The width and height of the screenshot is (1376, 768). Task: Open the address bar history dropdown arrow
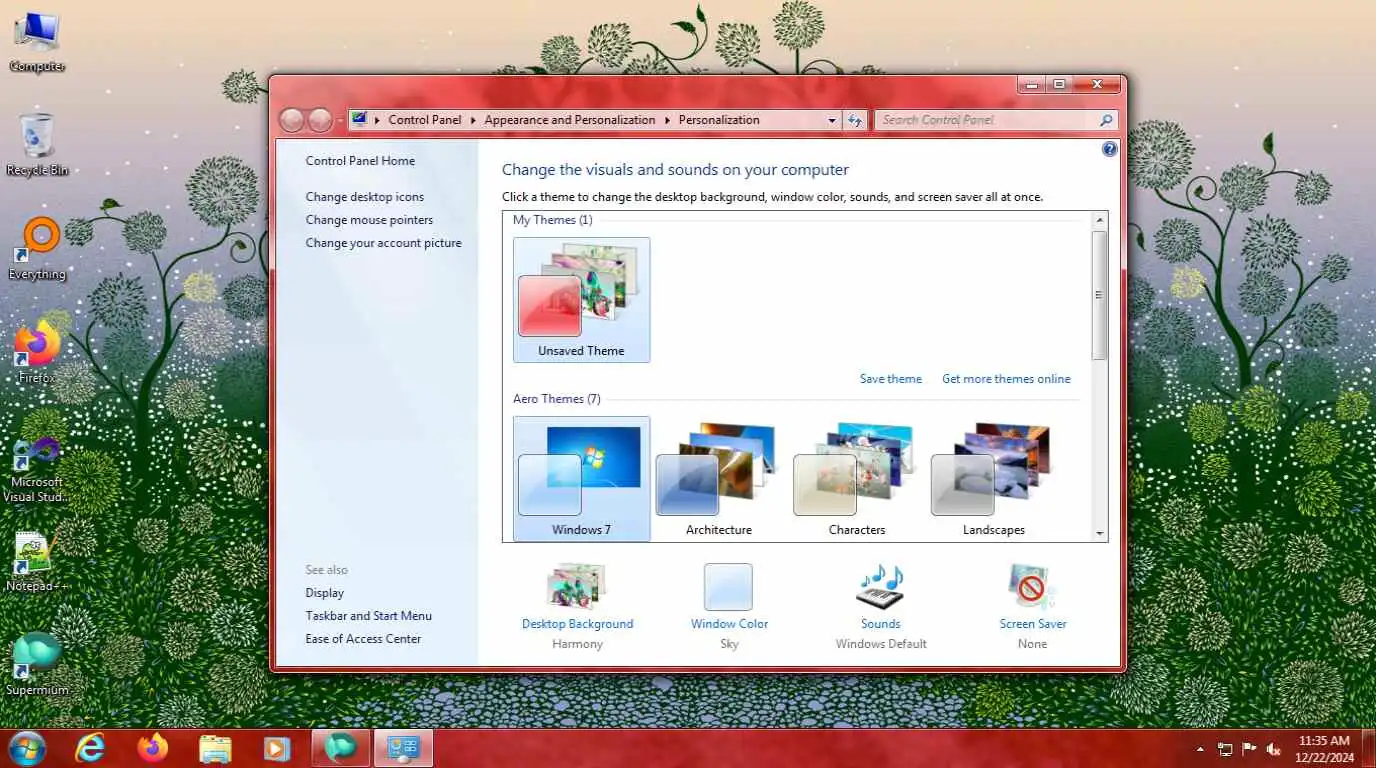tap(831, 120)
